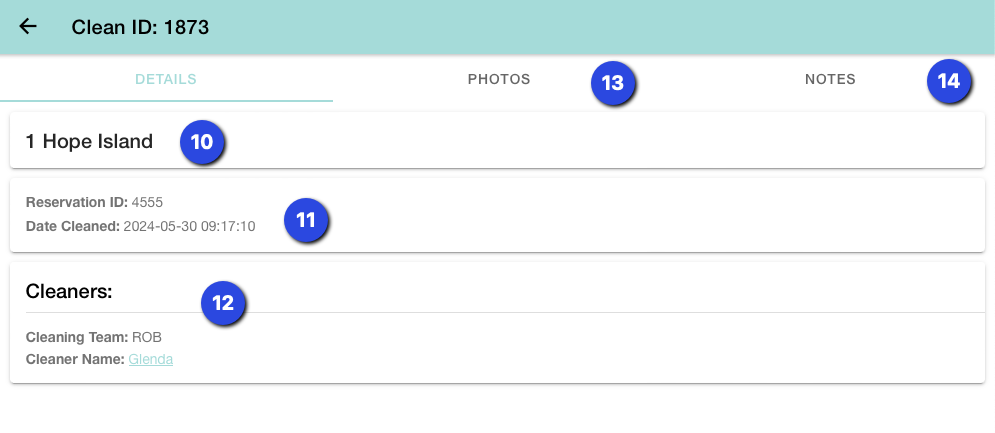Click the back arrow icon
This screenshot has width=995, height=433.
28,27
